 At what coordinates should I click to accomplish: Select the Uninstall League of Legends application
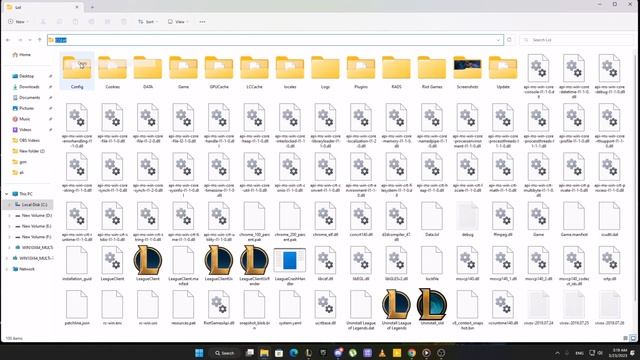tap(396, 309)
